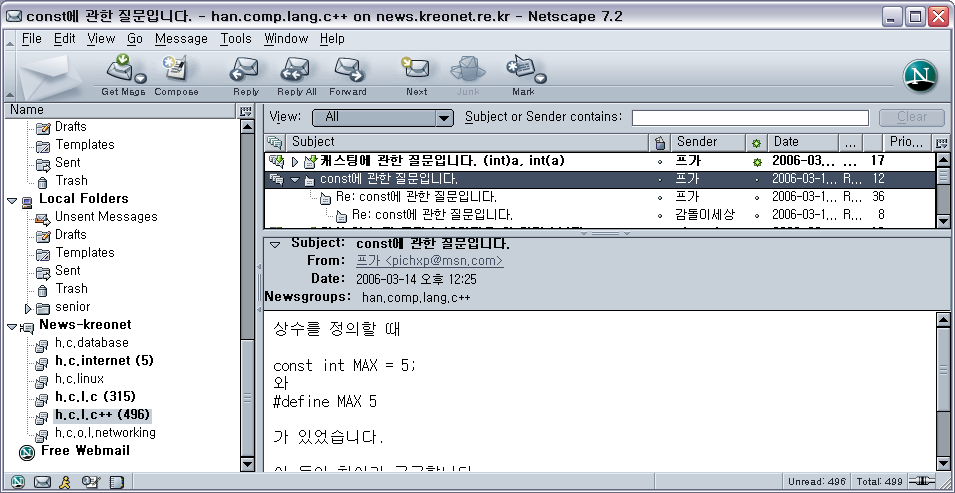Sort messages by Date column
Screen dimensions: 955x493
click(x=803, y=143)
